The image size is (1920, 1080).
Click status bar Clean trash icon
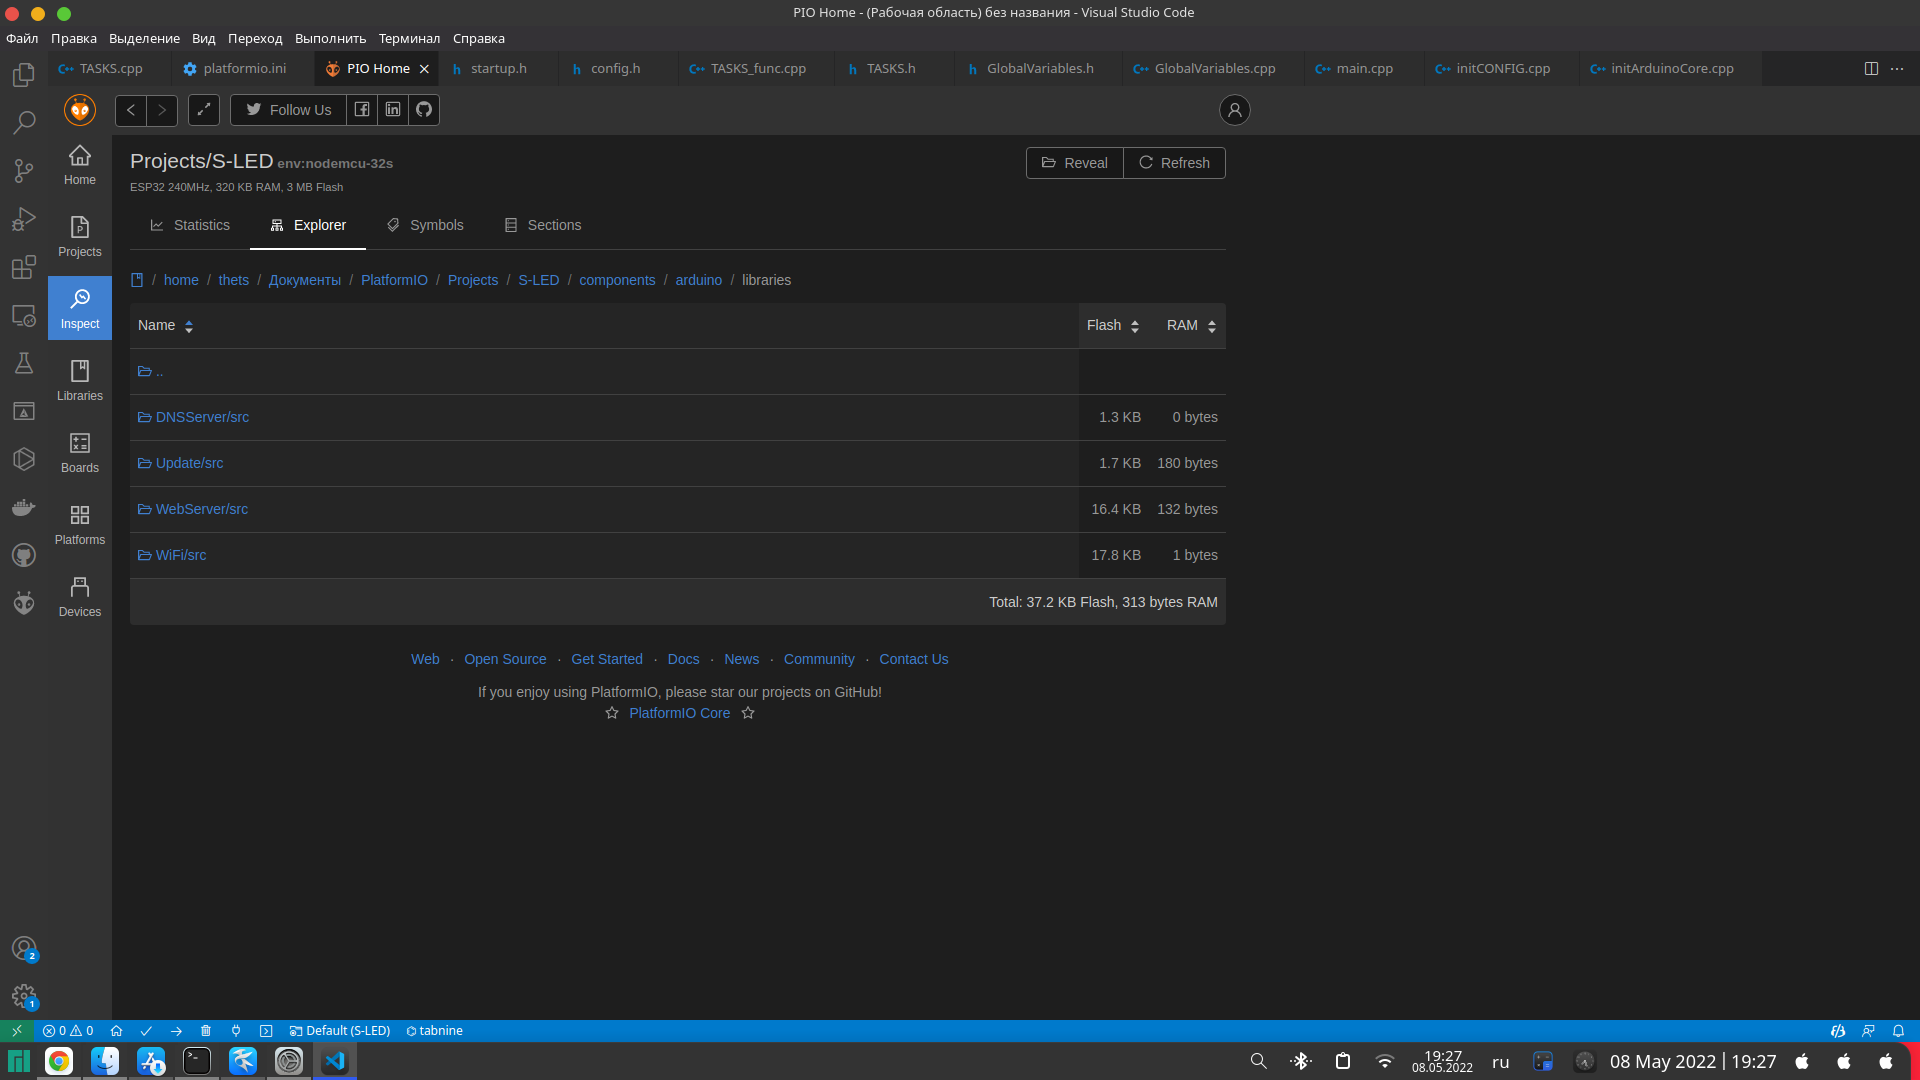point(206,1031)
